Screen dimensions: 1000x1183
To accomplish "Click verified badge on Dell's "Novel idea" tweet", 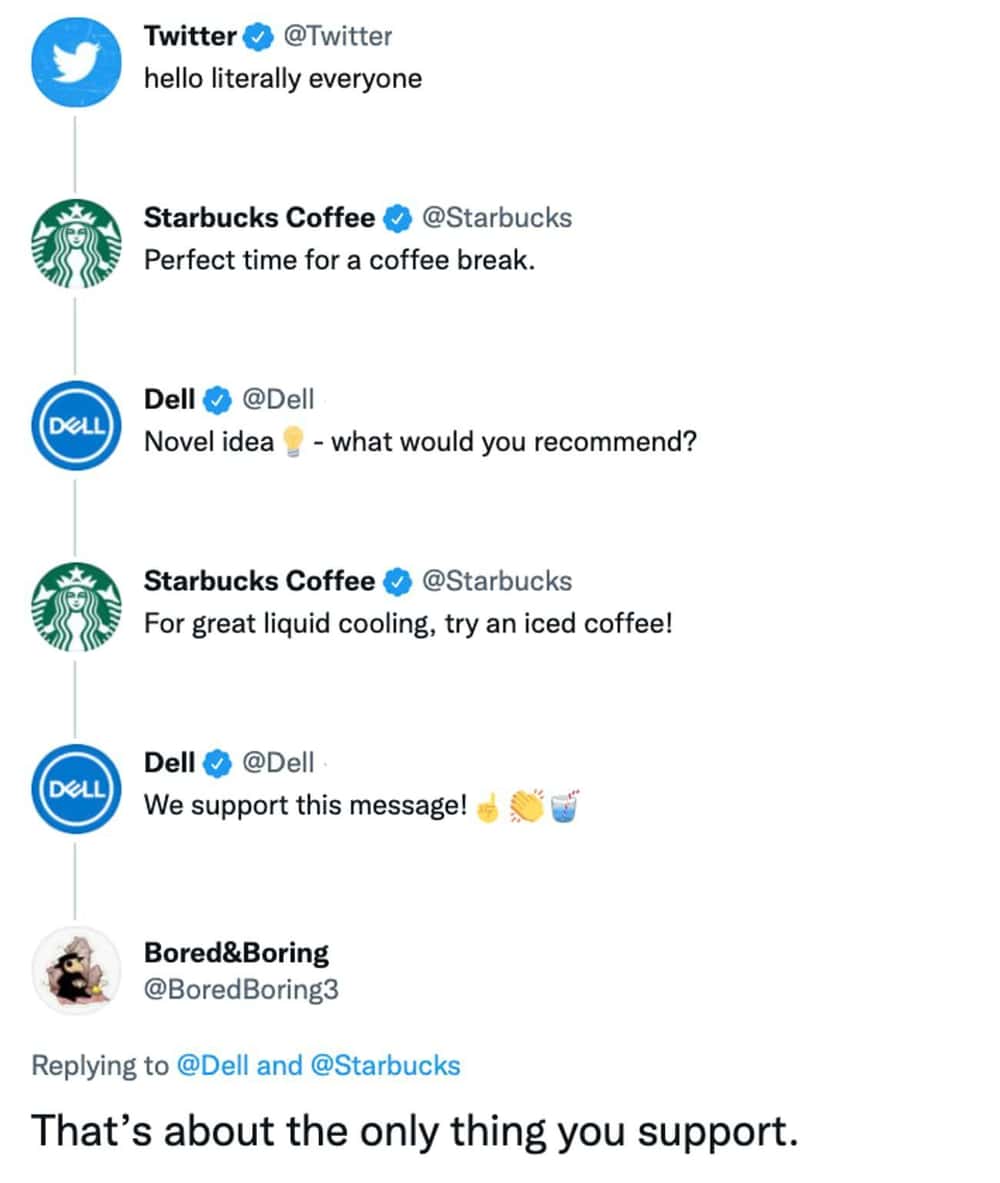I will click(x=216, y=400).
